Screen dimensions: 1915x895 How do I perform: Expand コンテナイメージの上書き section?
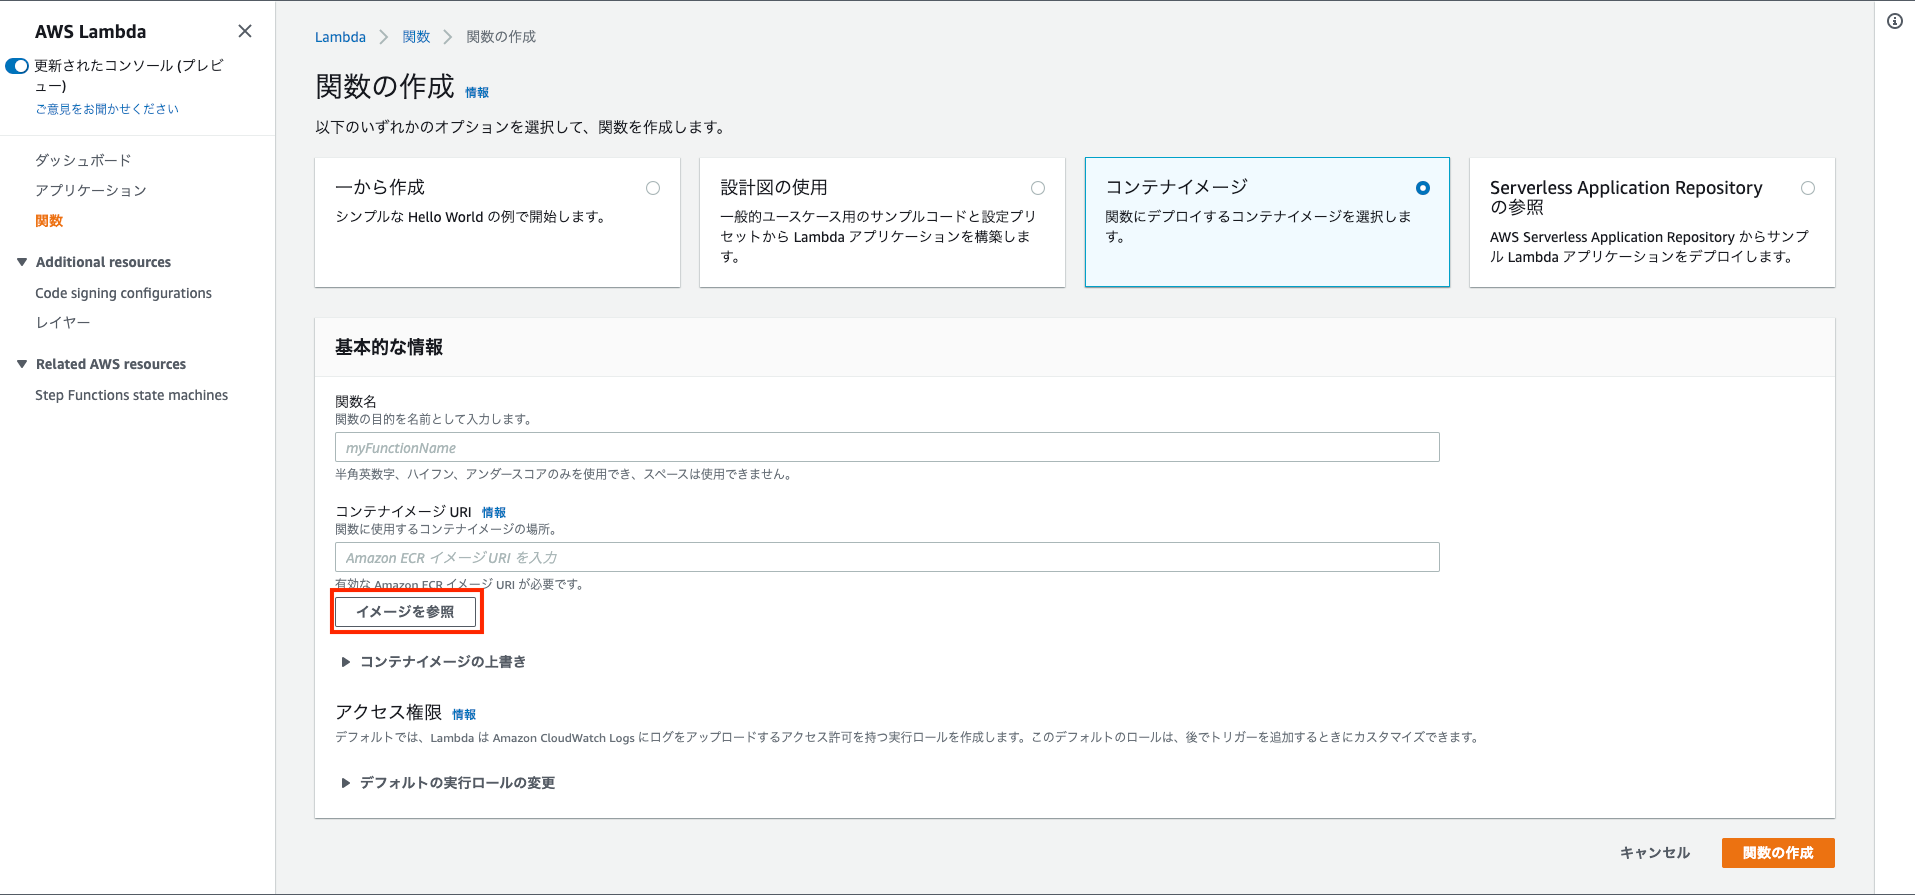click(x=433, y=662)
